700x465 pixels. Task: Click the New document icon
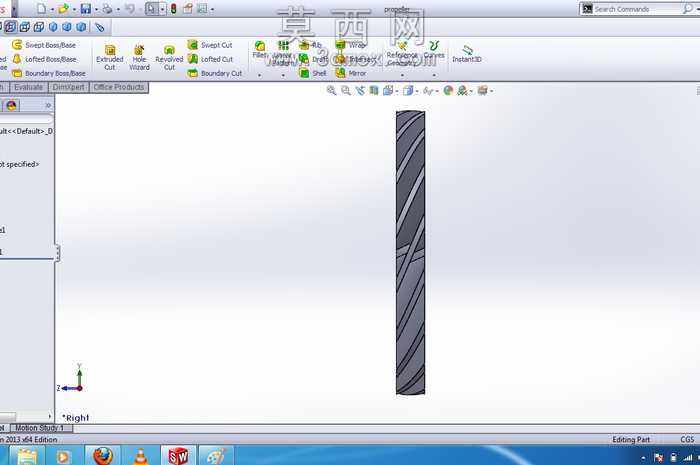(41, 8)
